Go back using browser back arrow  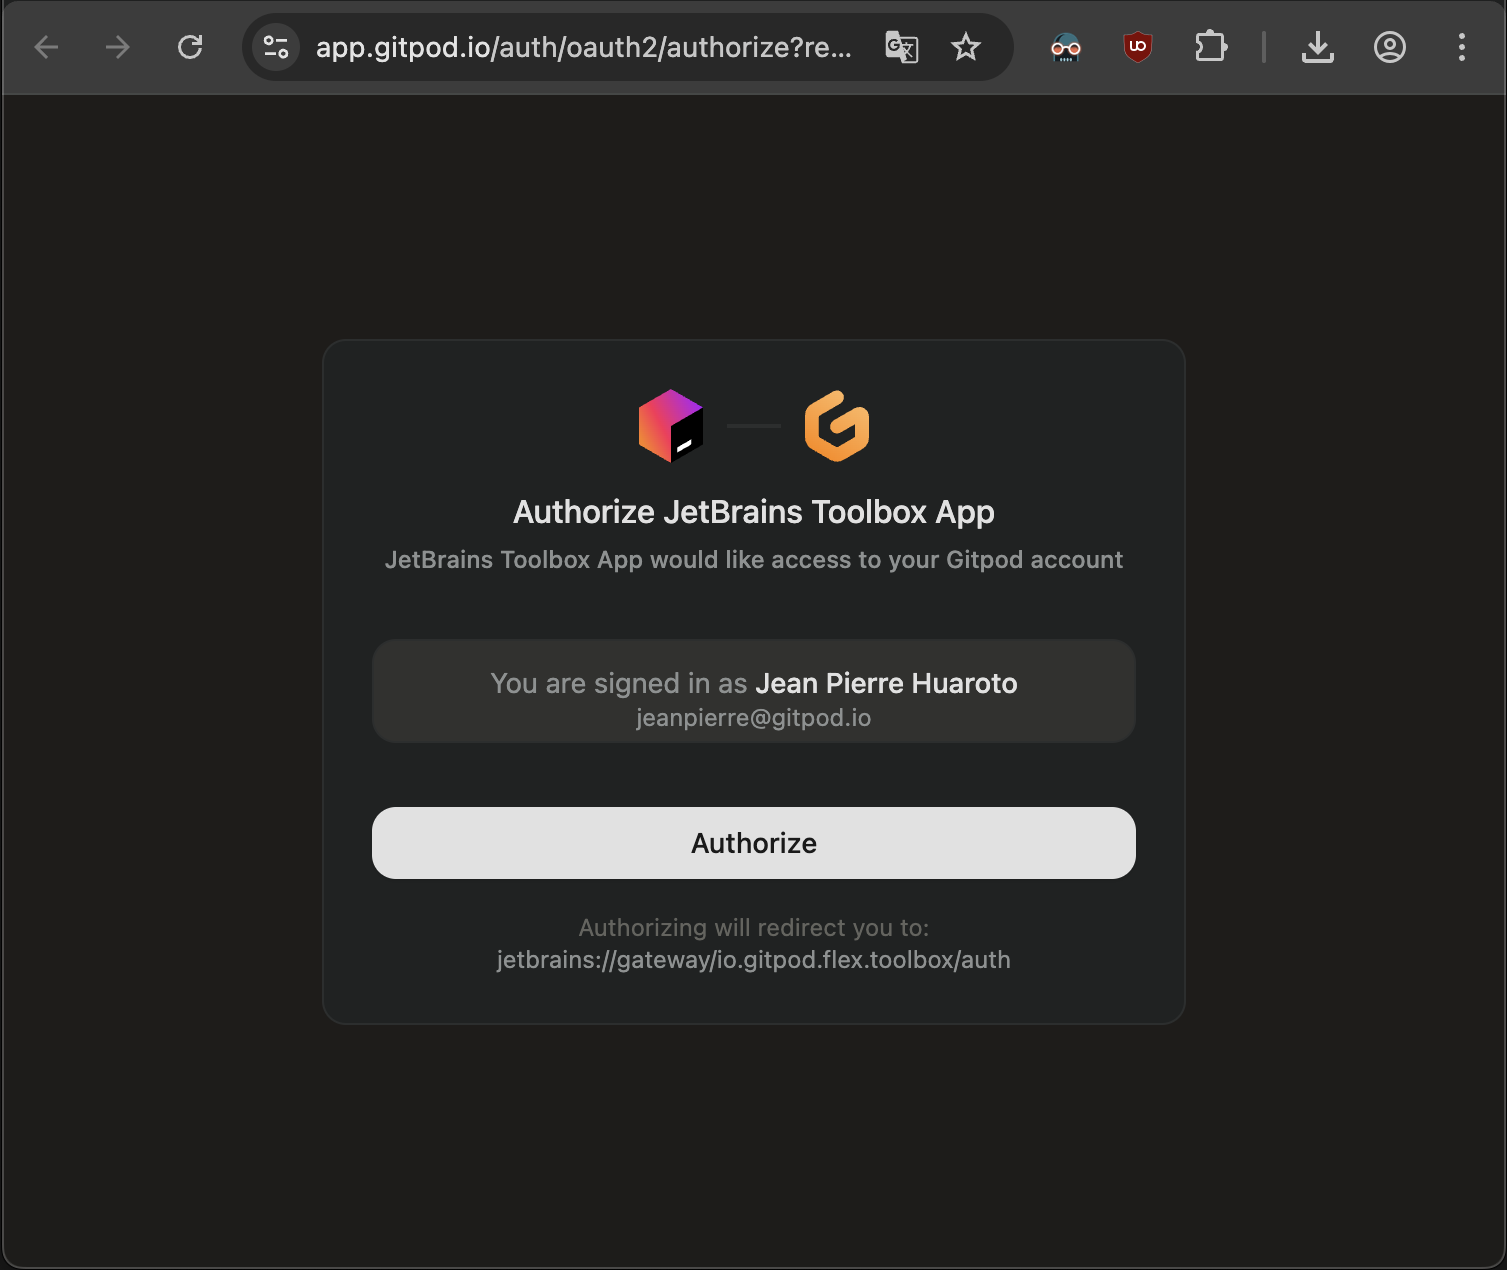click(x=47, y=47)
